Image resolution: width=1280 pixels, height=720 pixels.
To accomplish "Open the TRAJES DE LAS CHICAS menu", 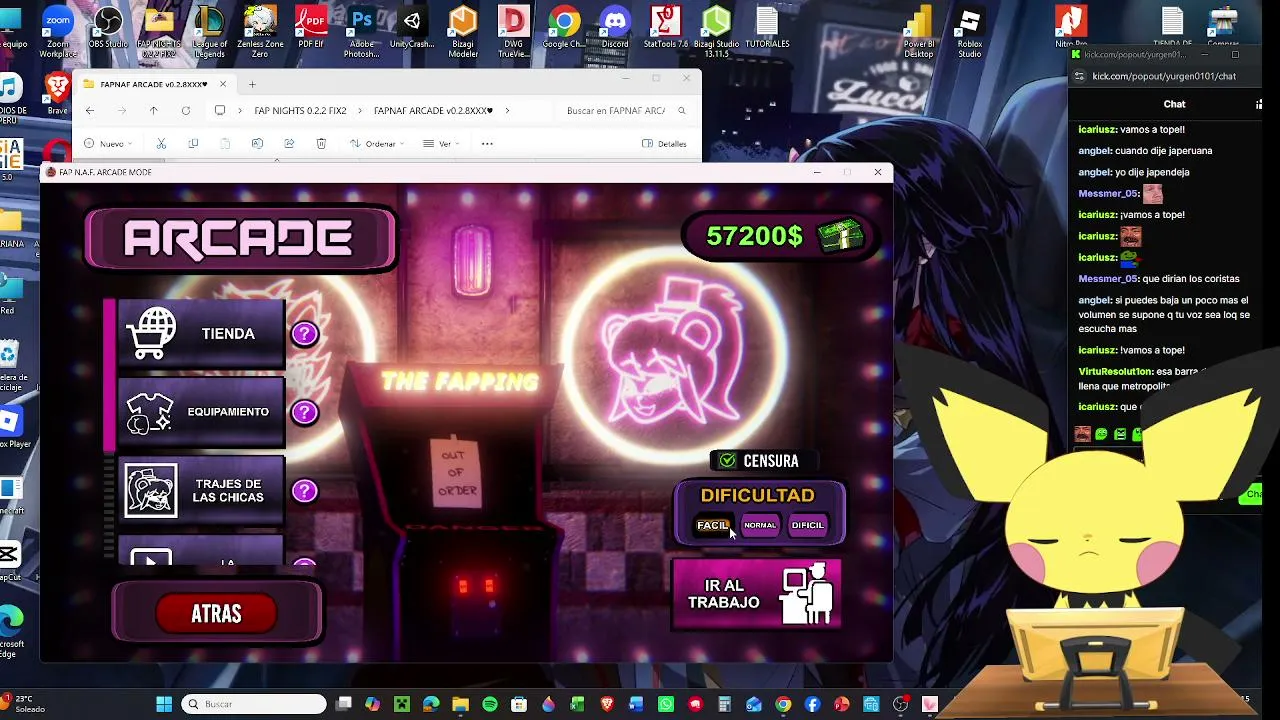I will [201, 491].
